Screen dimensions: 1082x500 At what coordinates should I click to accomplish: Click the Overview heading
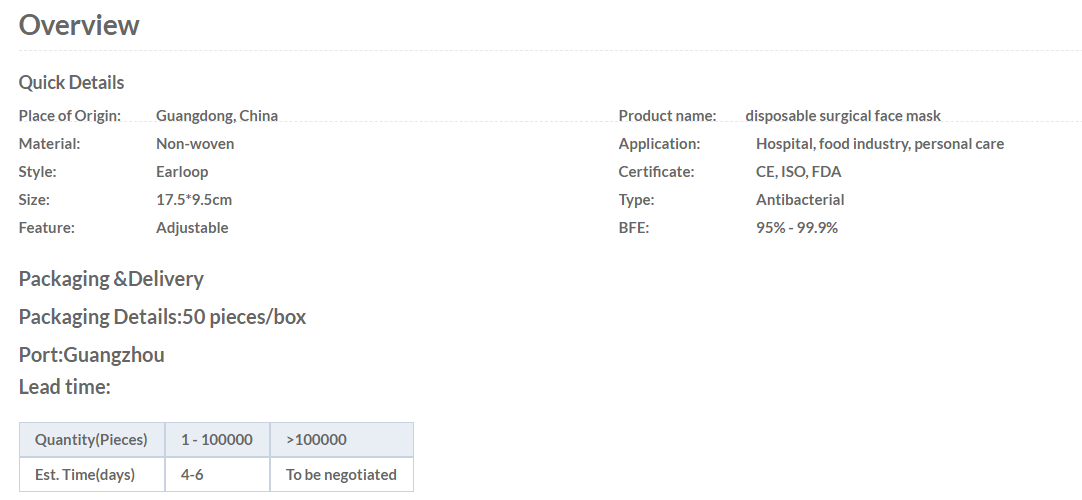(79, 25)
